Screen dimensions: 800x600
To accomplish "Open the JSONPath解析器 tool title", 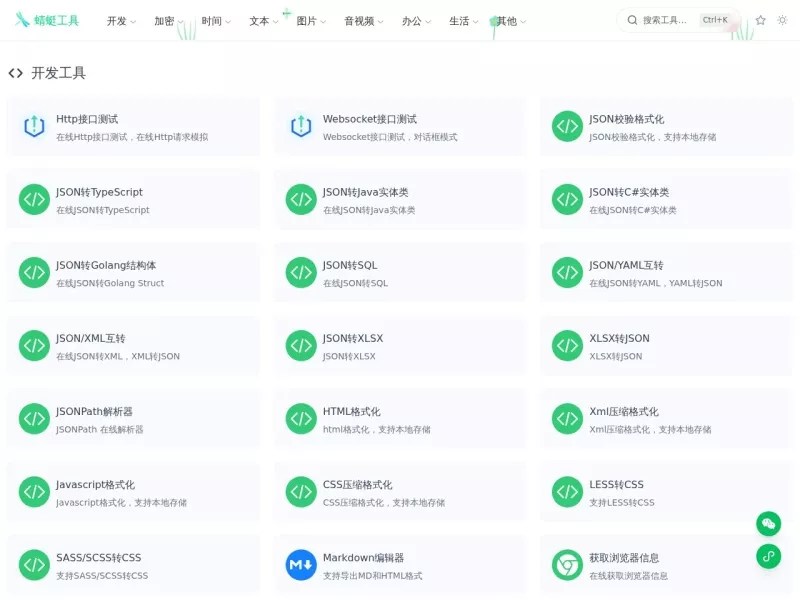I will (94, 412).
